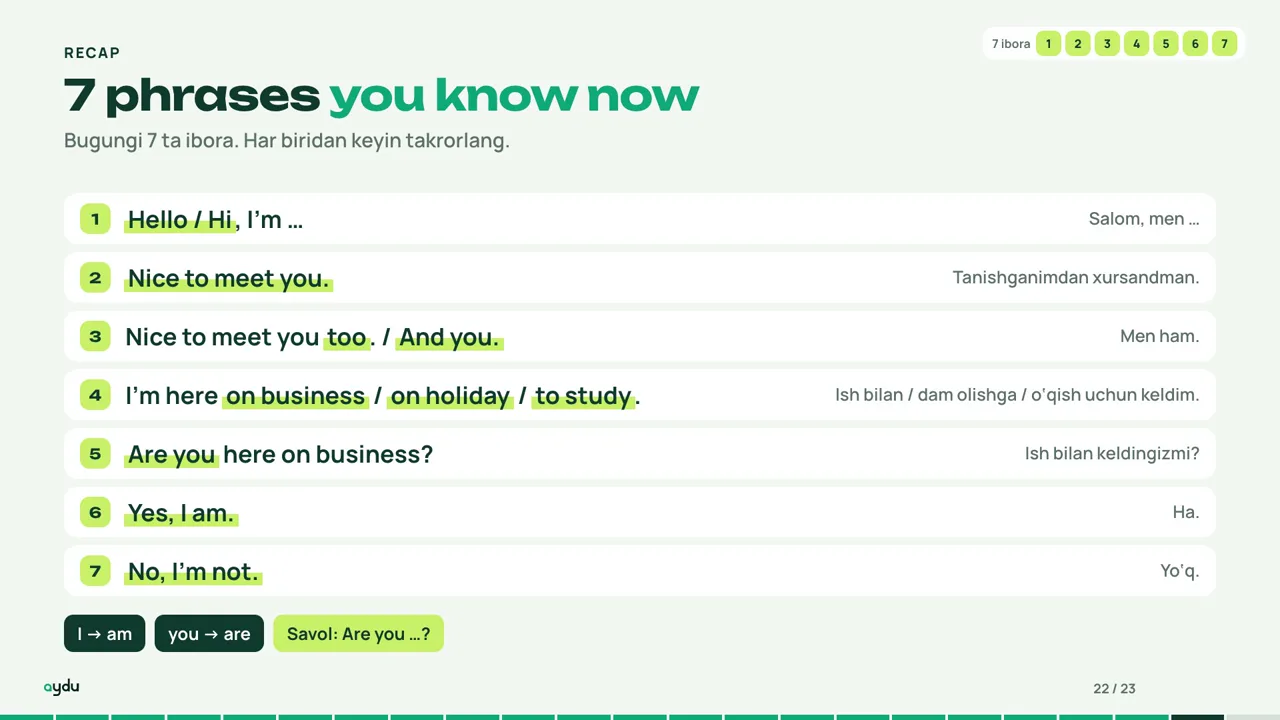1280x720 pixels.
Task: Click the aydu logo
Action: pyautogui.click(x=61, y=687)
